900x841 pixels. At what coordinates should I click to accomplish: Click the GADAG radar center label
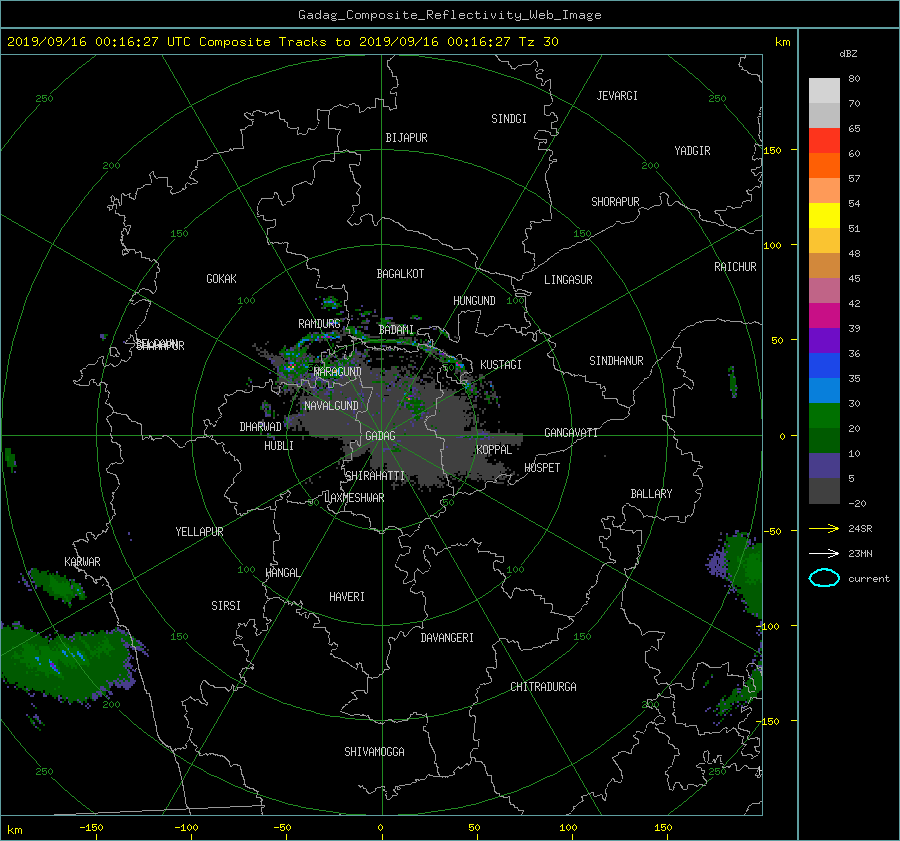tap(380, 436)
